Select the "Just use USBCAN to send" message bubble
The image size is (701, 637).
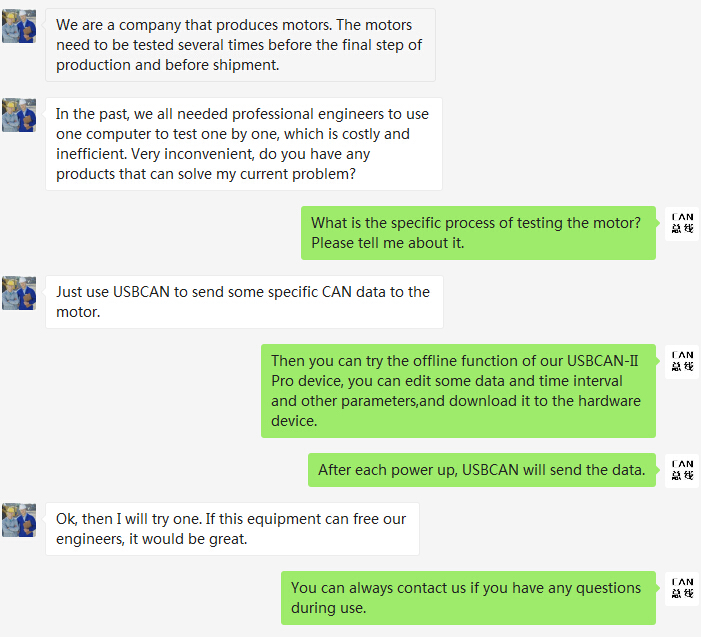(243, 302)
